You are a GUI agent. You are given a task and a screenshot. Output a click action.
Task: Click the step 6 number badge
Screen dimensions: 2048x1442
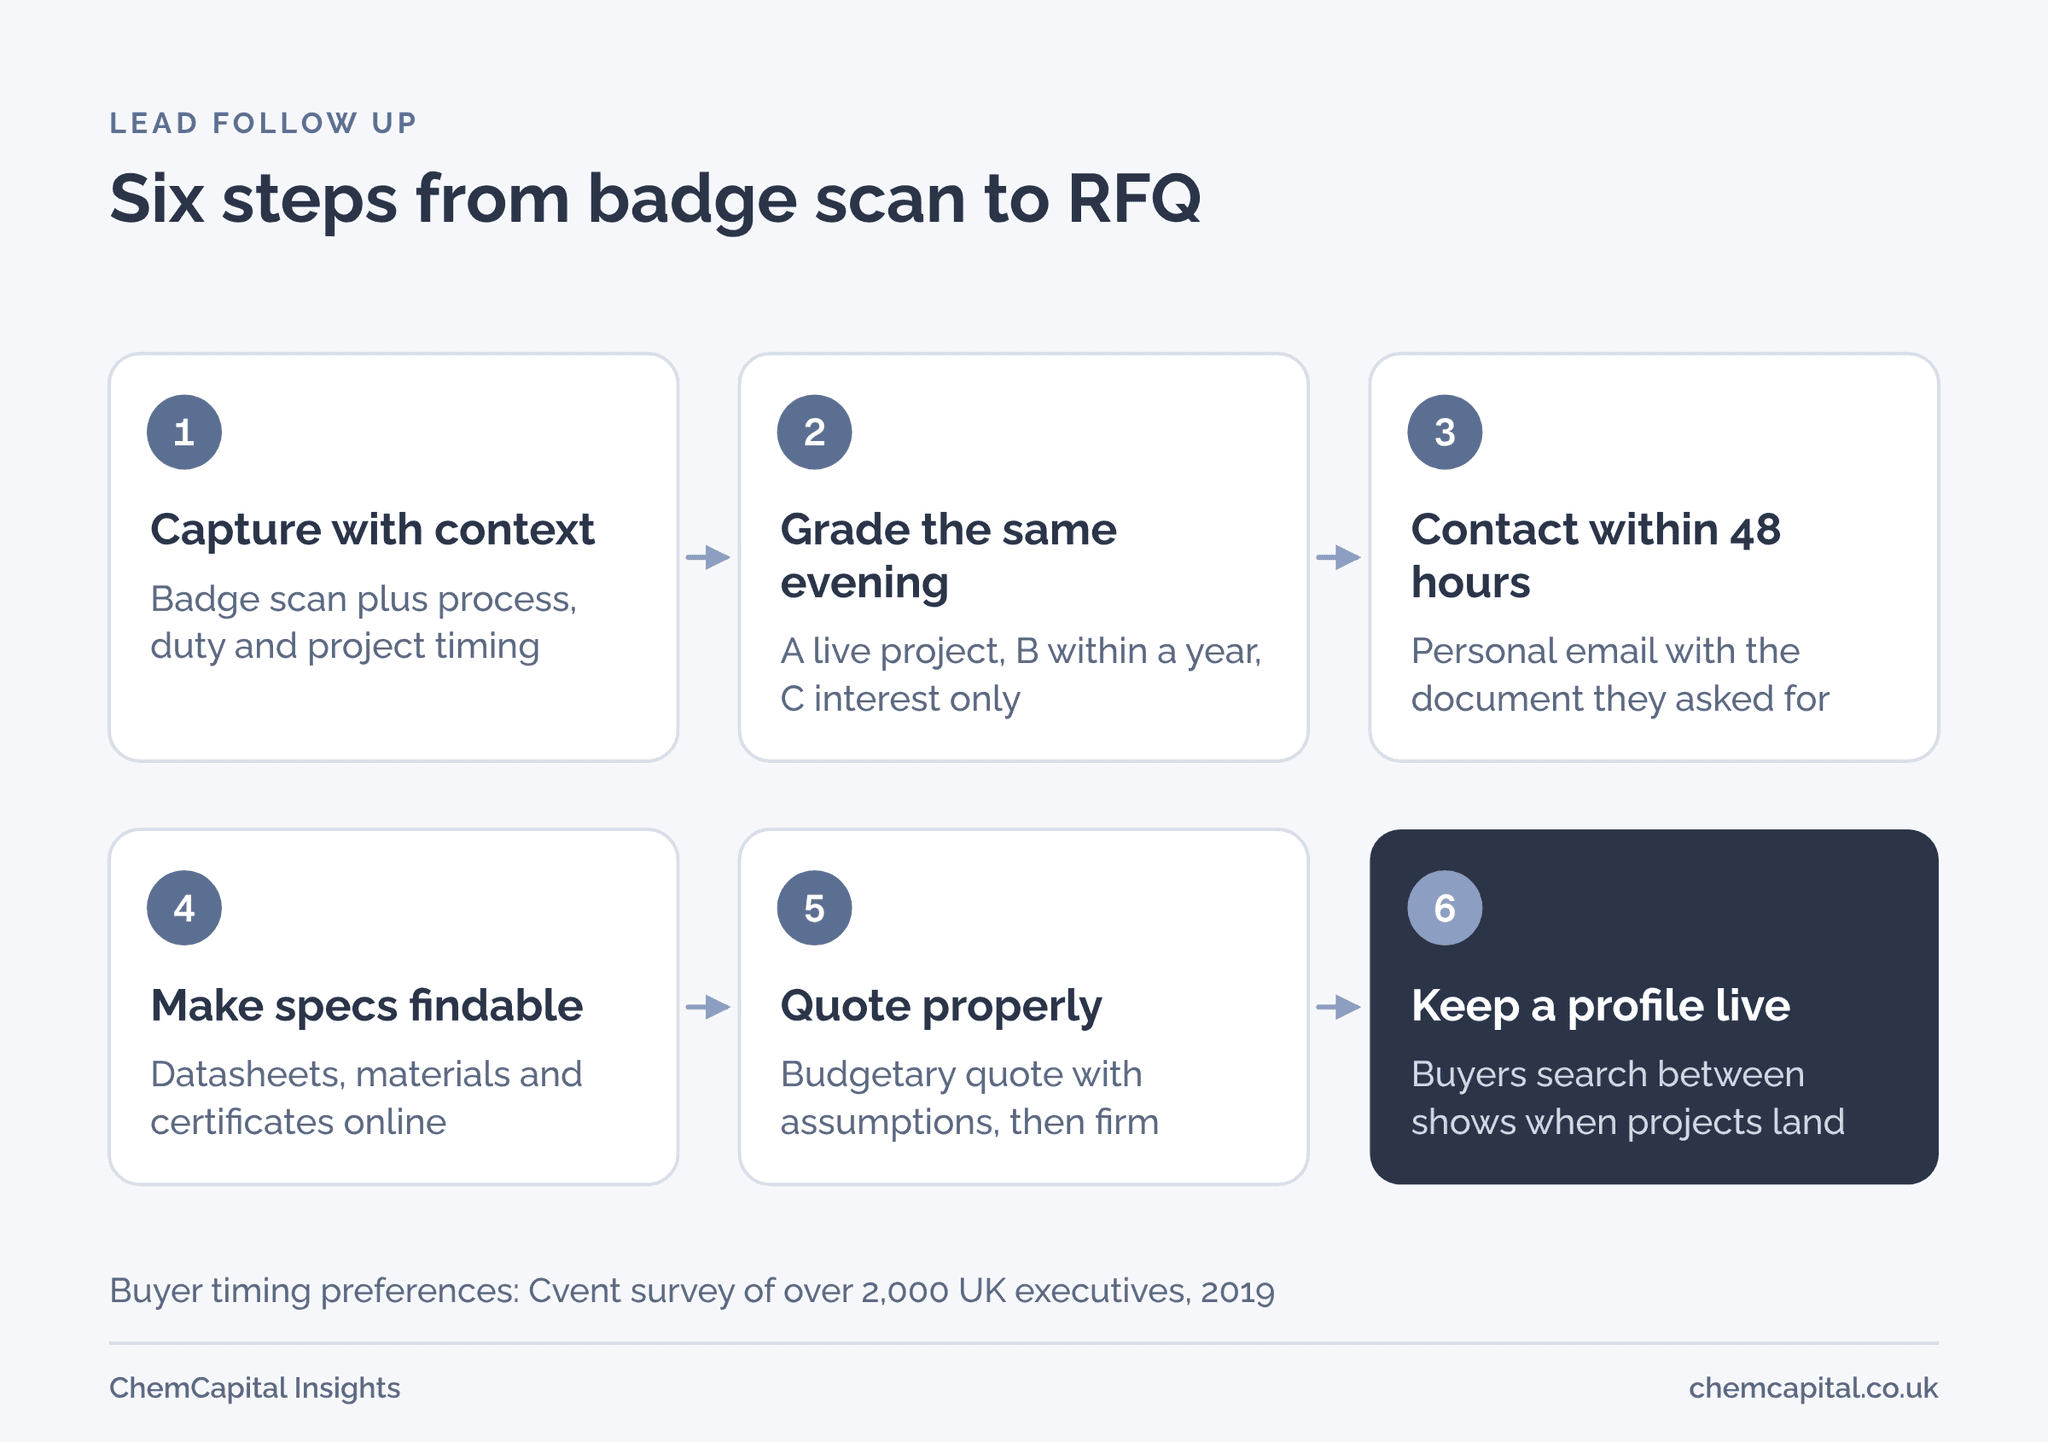click(x=1445, y=908)
